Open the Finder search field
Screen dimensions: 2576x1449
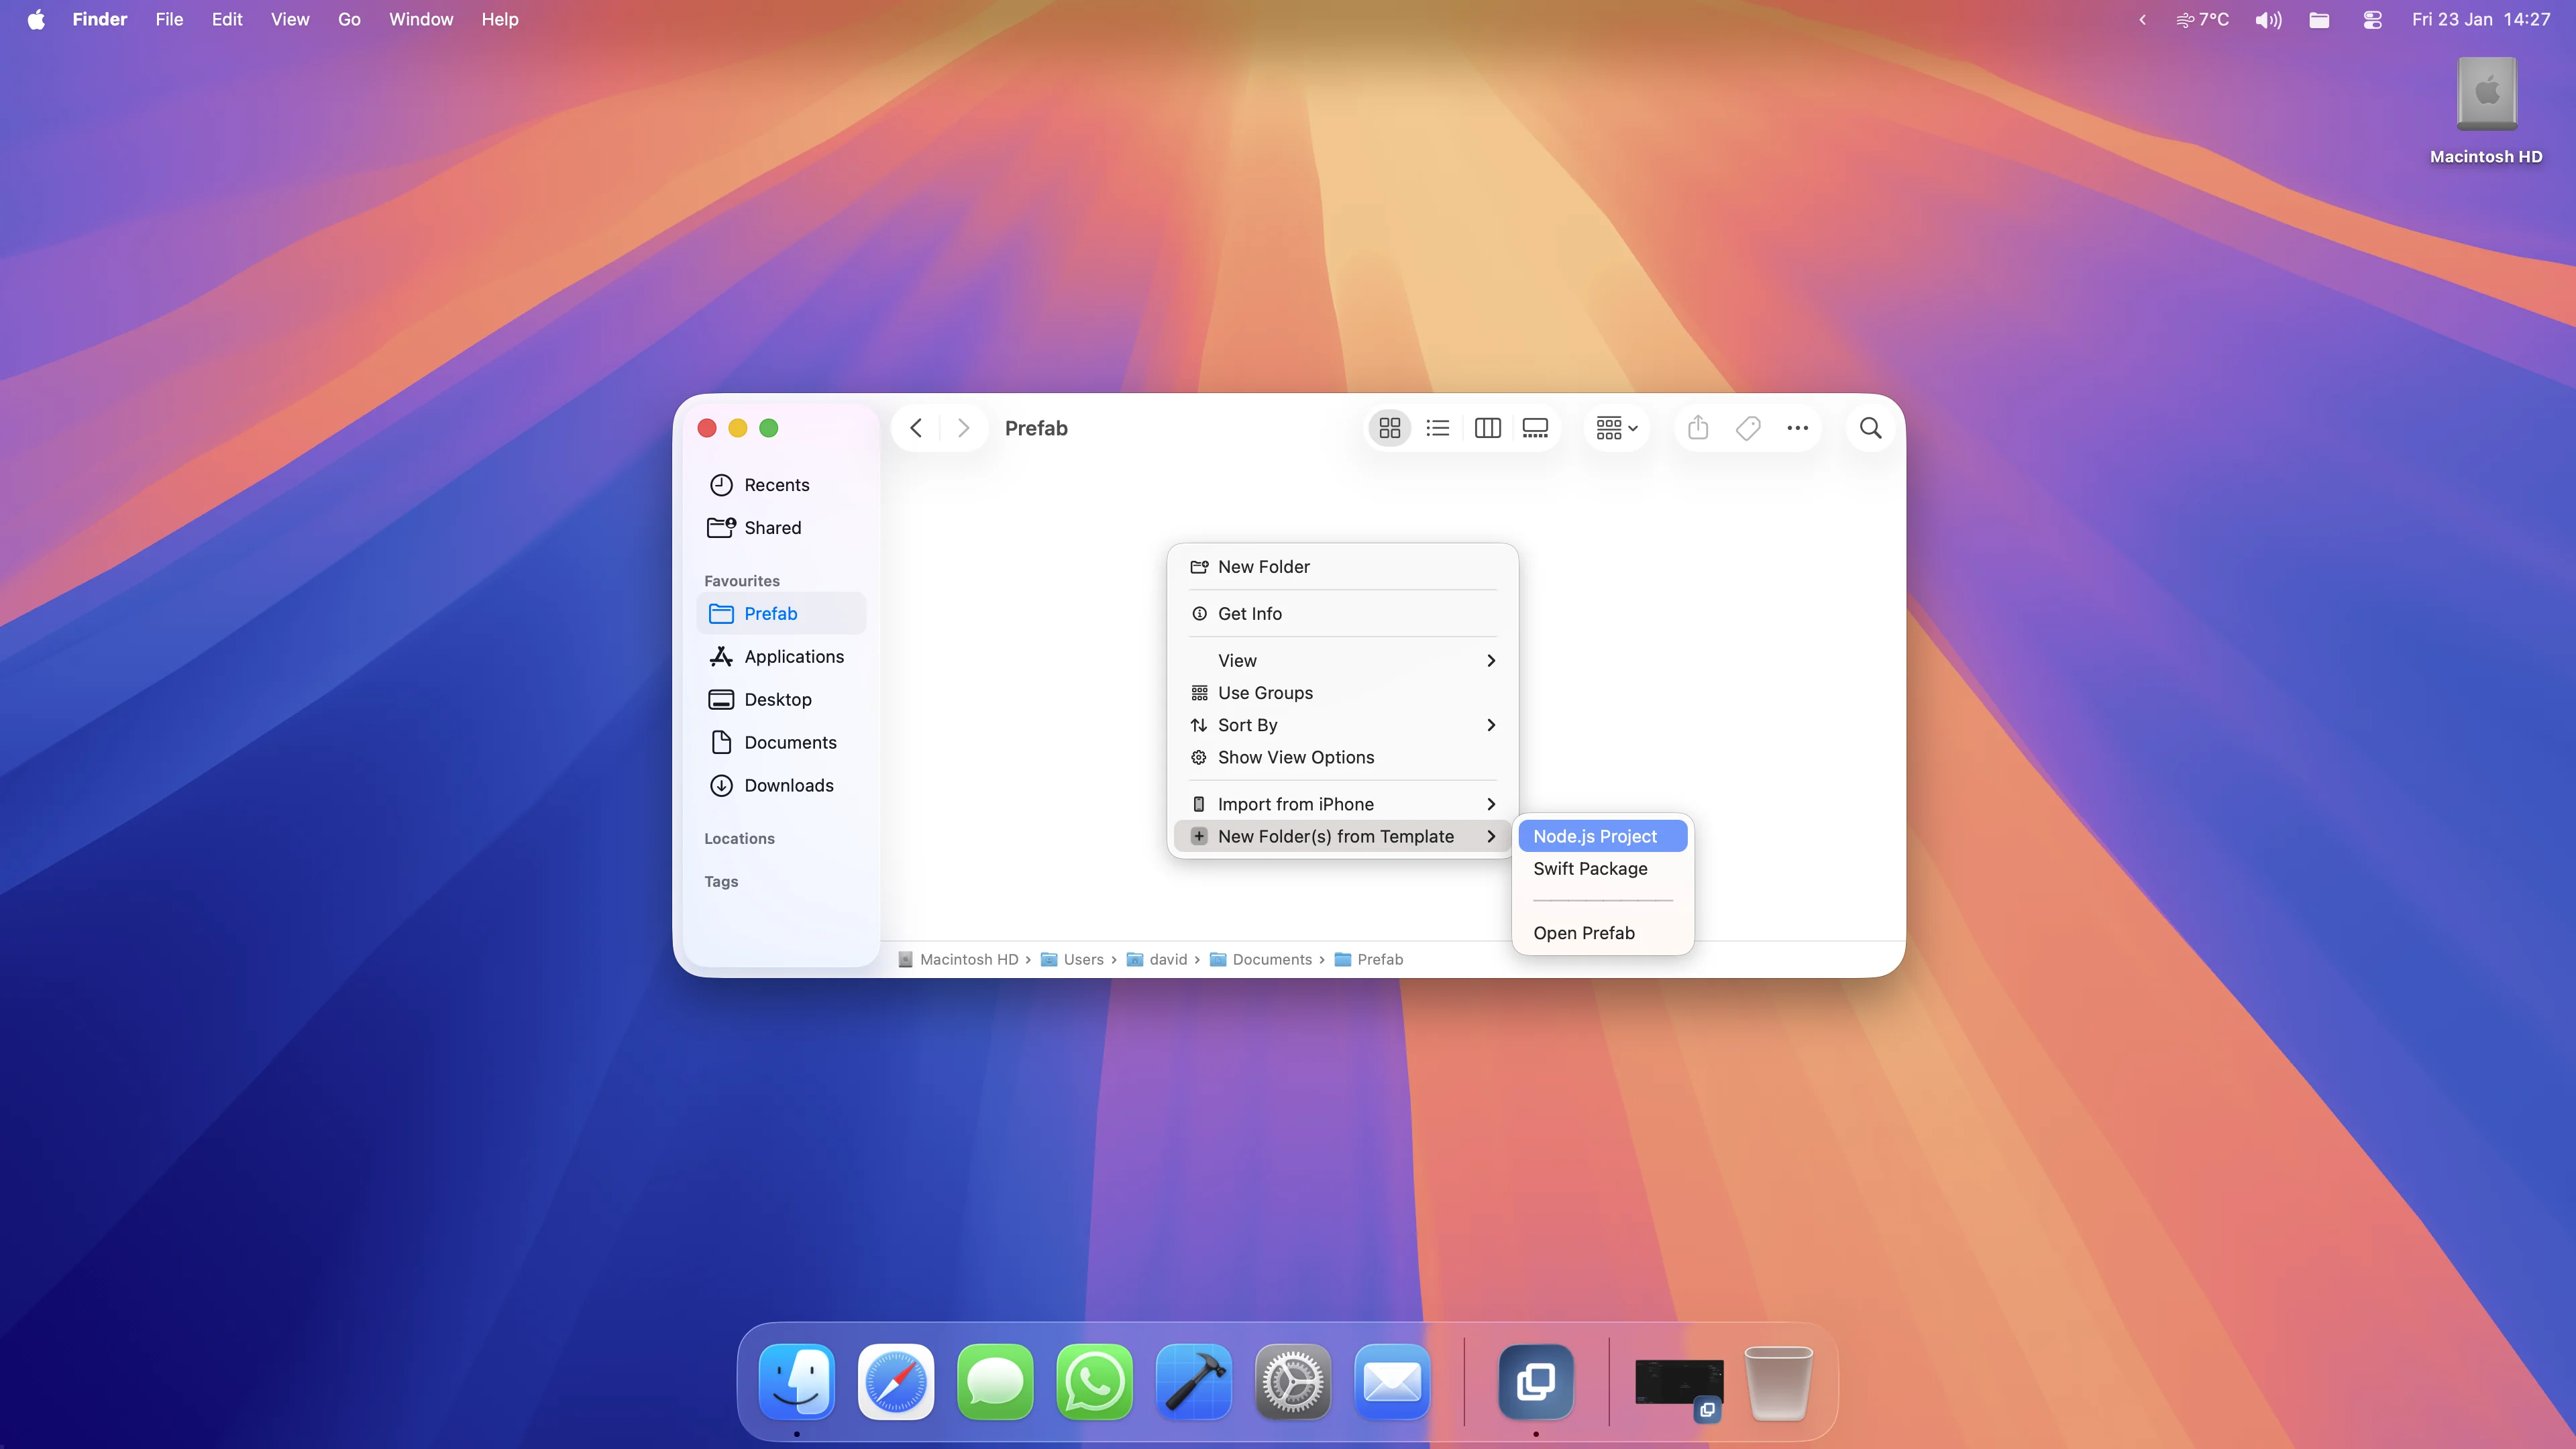point(1869,427)
